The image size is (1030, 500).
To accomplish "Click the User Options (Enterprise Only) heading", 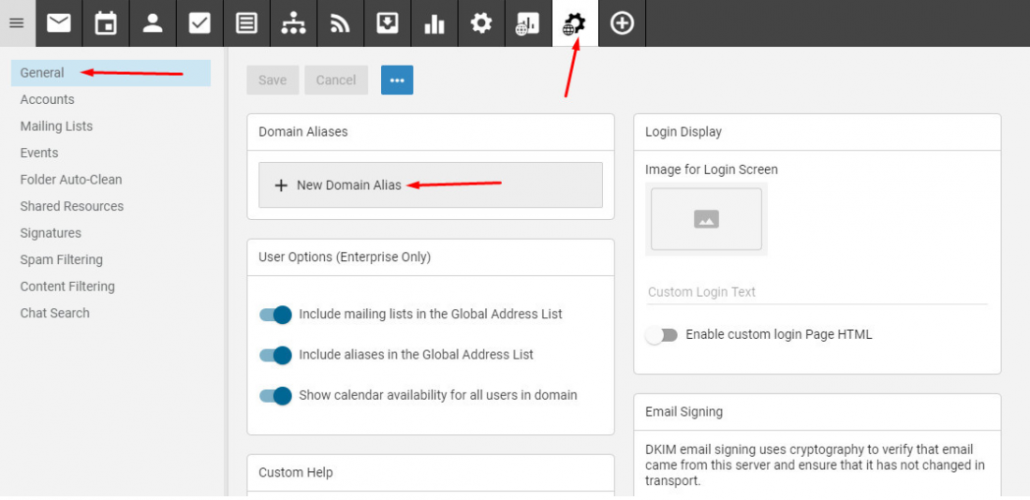I will (x=345, y=258).
